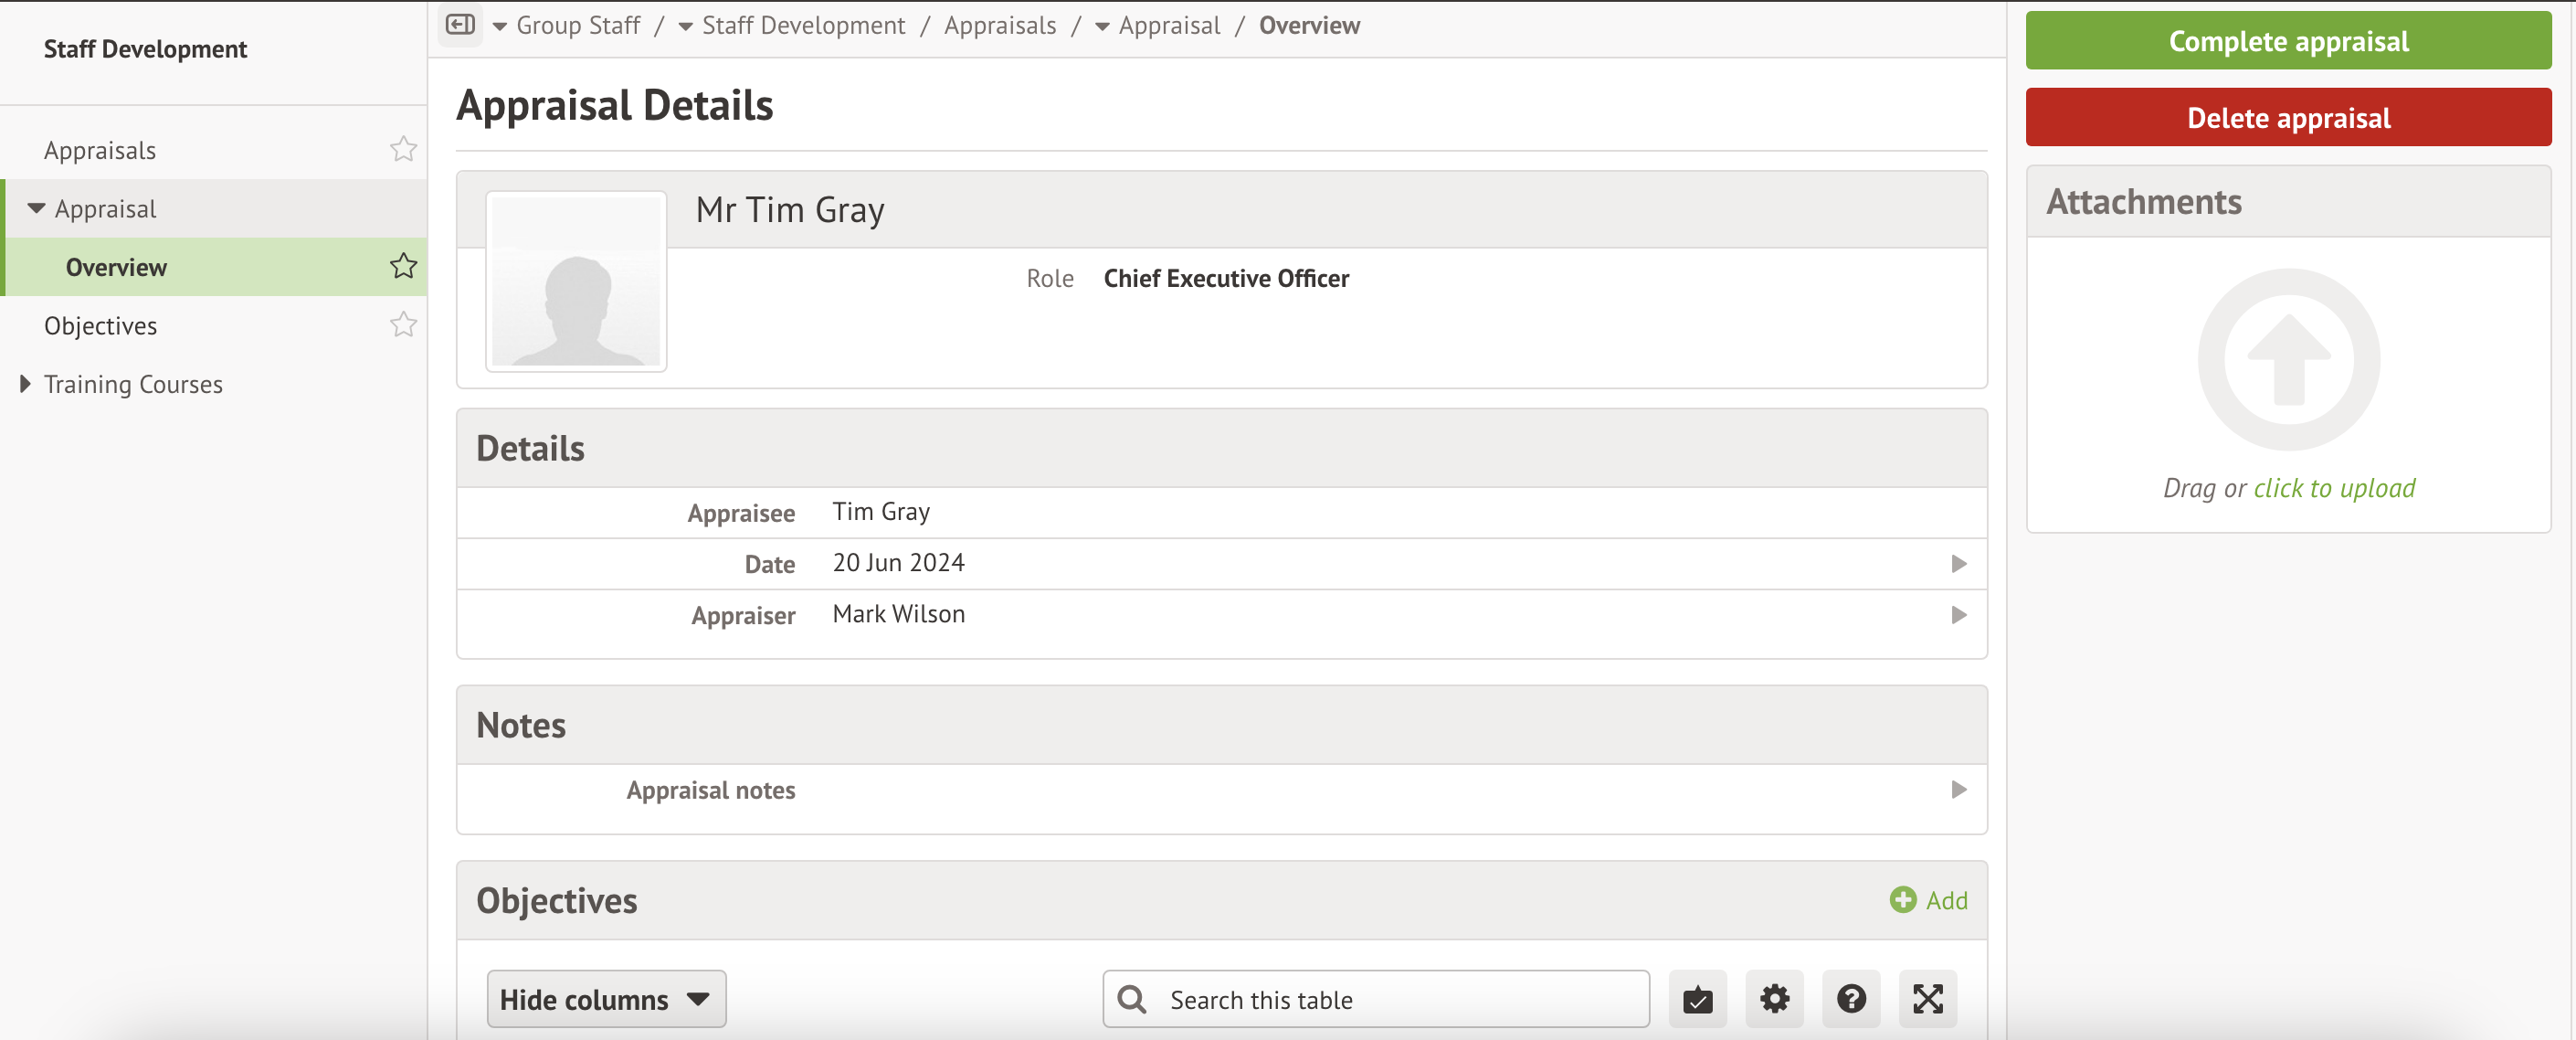
Task: Collapse the Appraisal sidebar section
Action: coord(36,208)
